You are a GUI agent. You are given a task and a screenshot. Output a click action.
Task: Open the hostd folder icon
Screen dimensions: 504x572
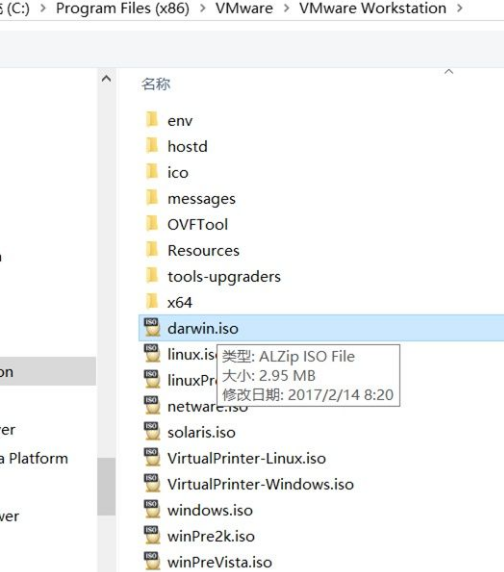(x=152, y=146)
